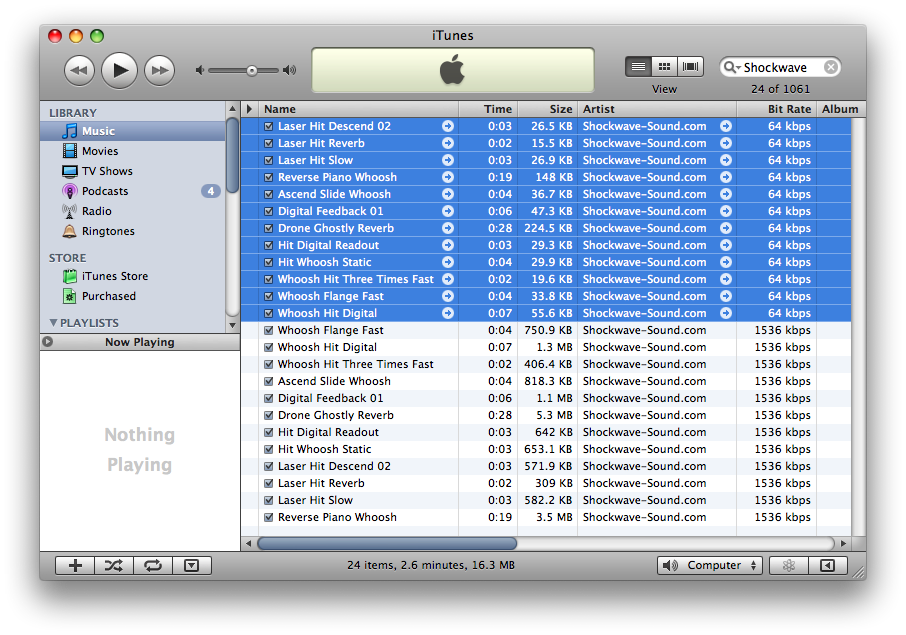
Task: Uncheck Reverse Piano Whoosh at 1536 kbps
Action: pyautogui.click(x=268, y=518)
